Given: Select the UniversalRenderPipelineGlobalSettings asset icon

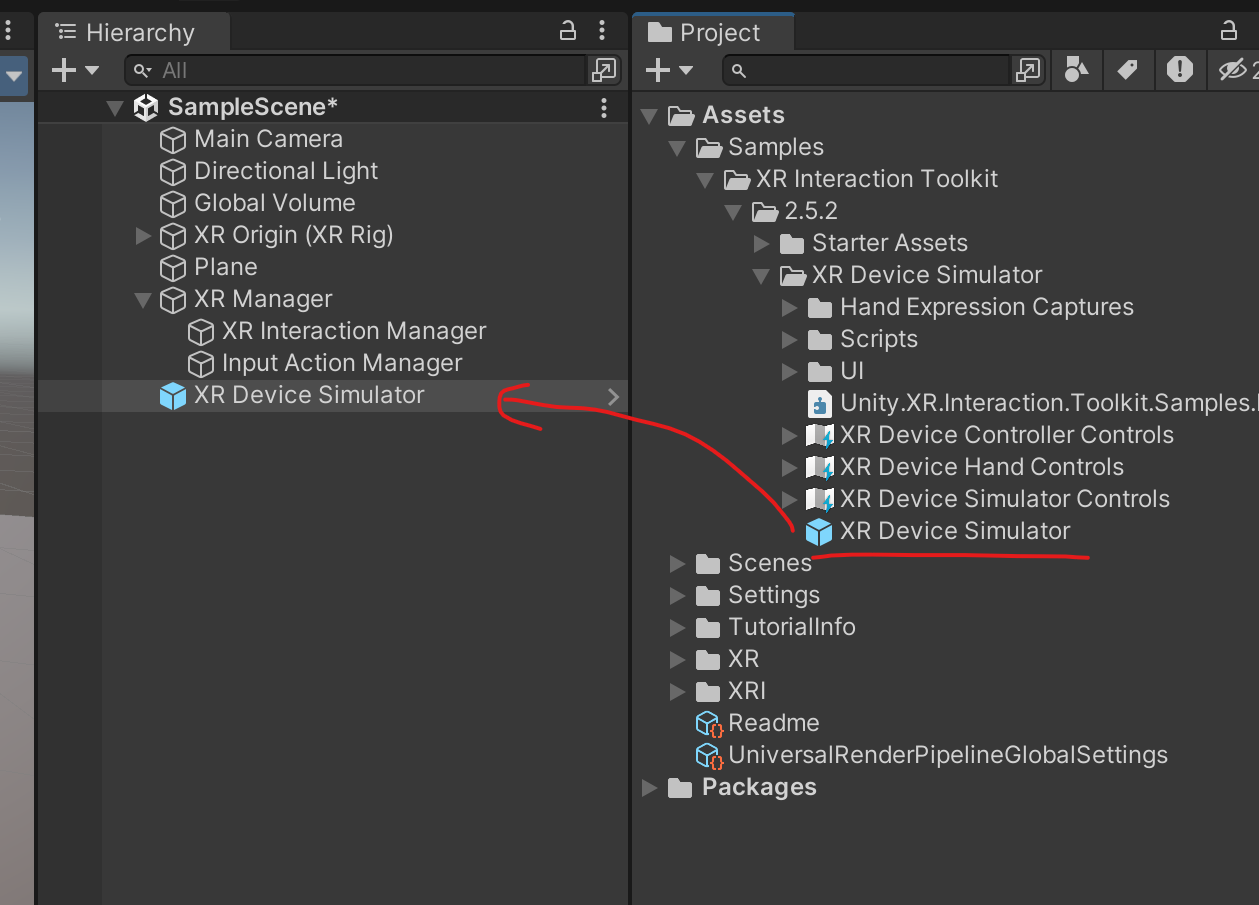Looking at the screenshot, I should click(709, 755).
